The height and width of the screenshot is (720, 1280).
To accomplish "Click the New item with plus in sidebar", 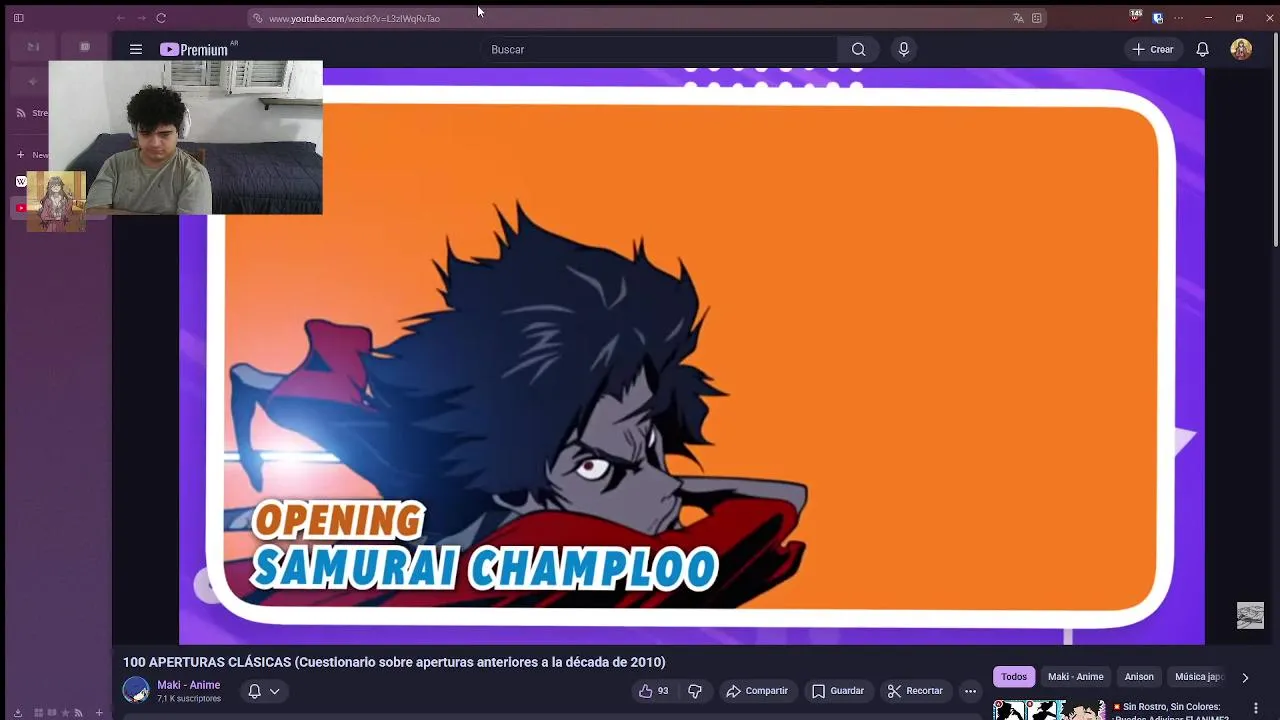I will [32, 155].
